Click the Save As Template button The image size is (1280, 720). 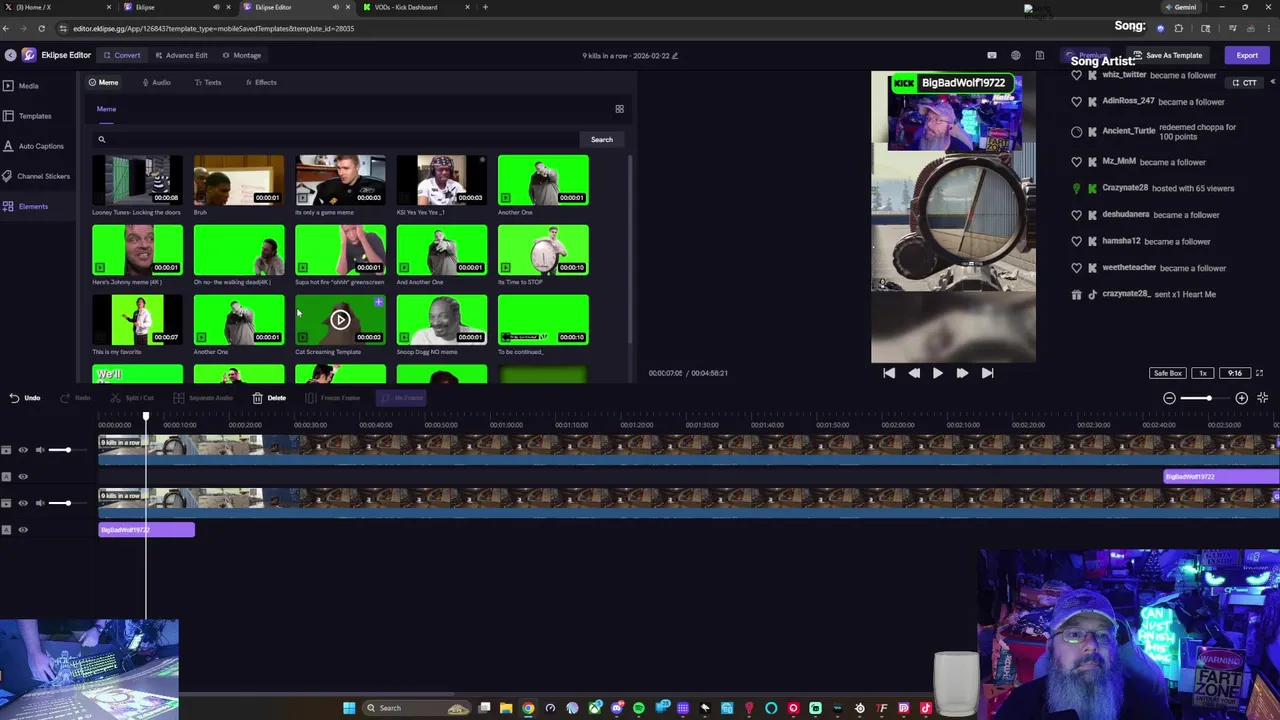[x=1167, y=55]
